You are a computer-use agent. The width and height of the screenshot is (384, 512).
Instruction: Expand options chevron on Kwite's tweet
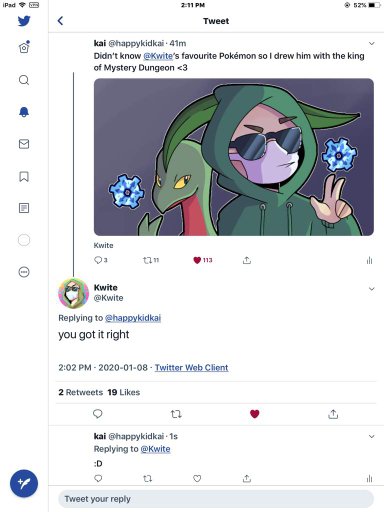372,289
